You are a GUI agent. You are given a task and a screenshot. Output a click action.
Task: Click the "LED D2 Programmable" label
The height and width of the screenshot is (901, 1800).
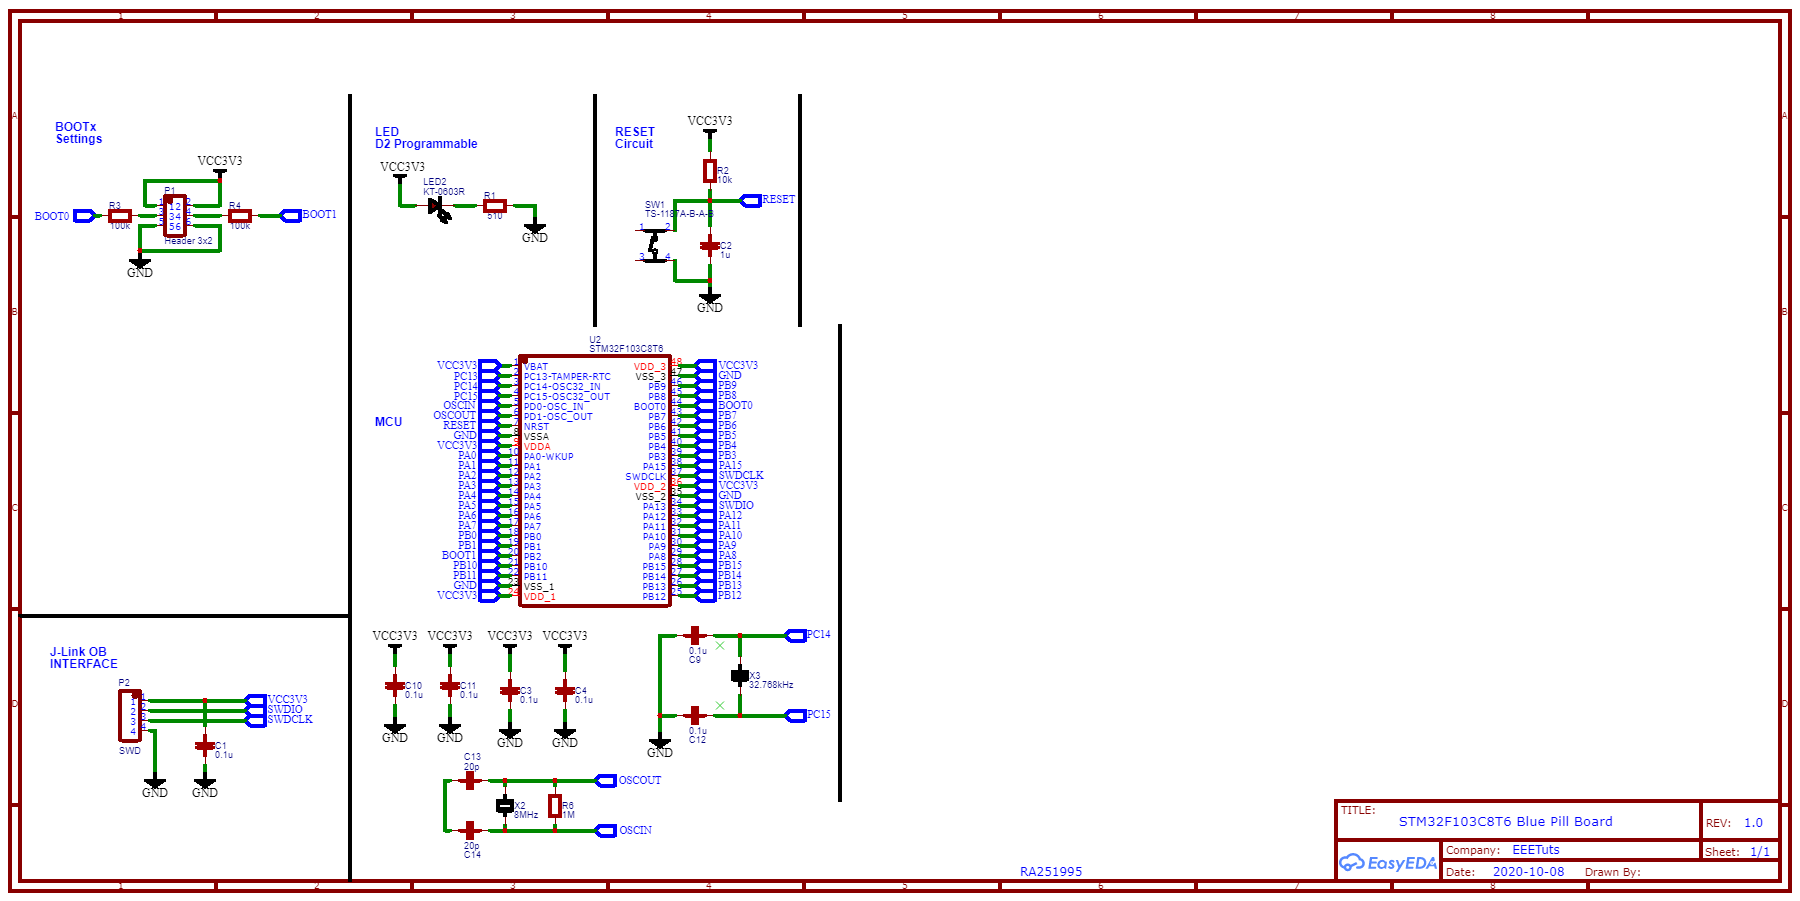click(x=426, y=138)
